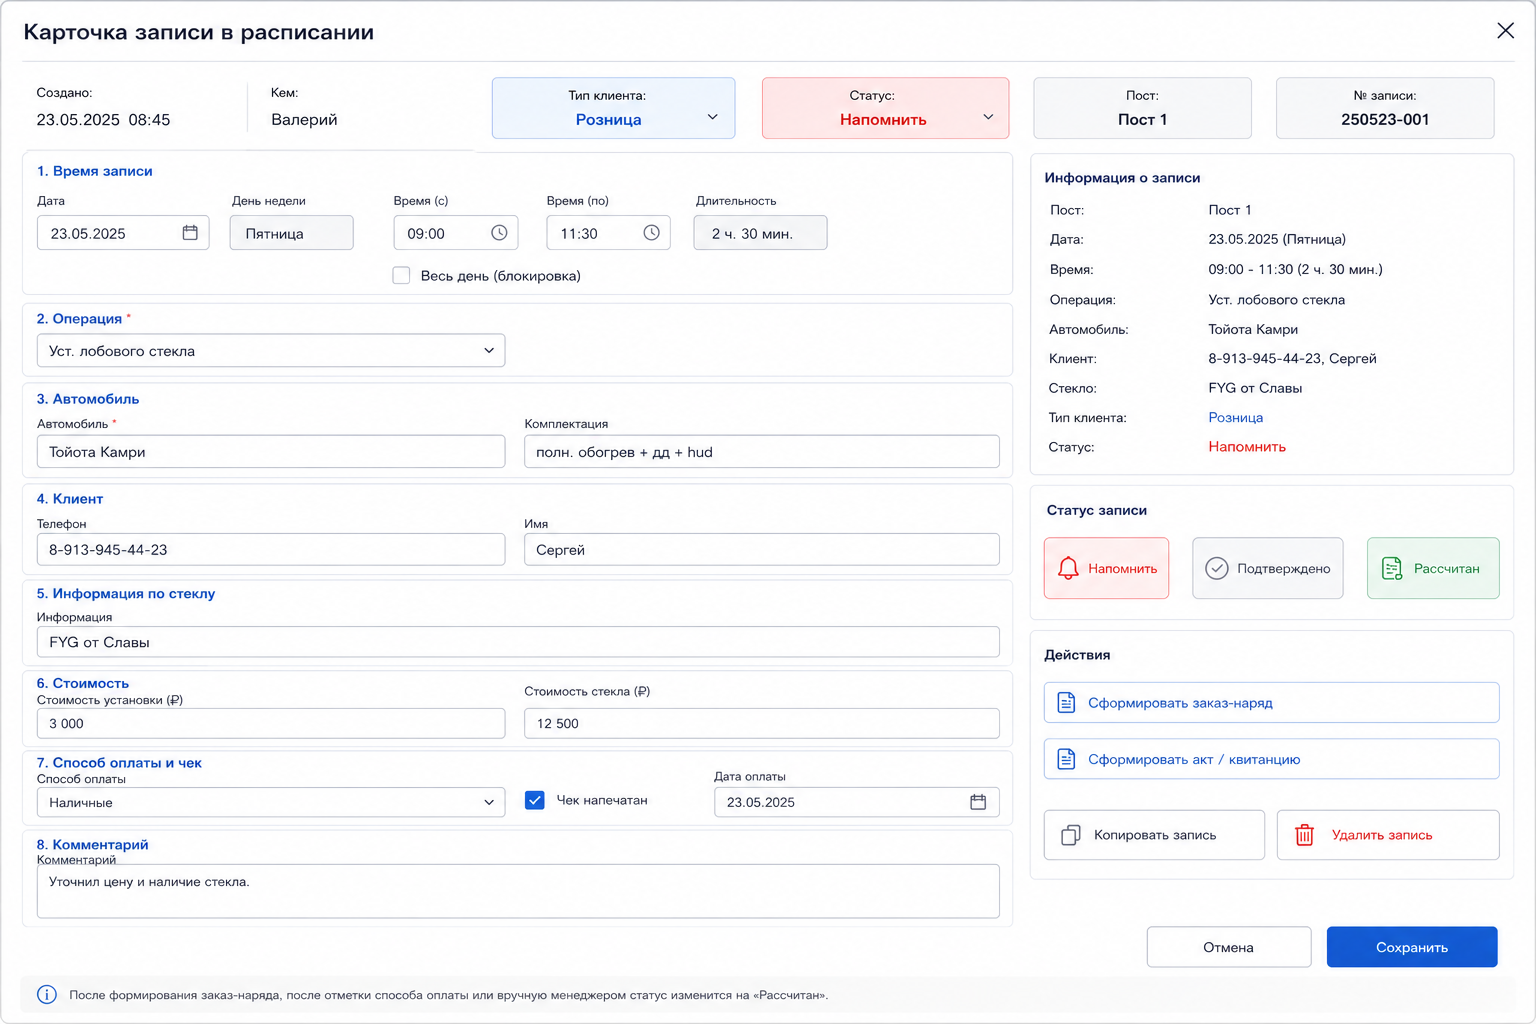Open the calendar icon in Дата оплаты
This screenshot has width=1536, height=1024.
click(x=978, y=802)
